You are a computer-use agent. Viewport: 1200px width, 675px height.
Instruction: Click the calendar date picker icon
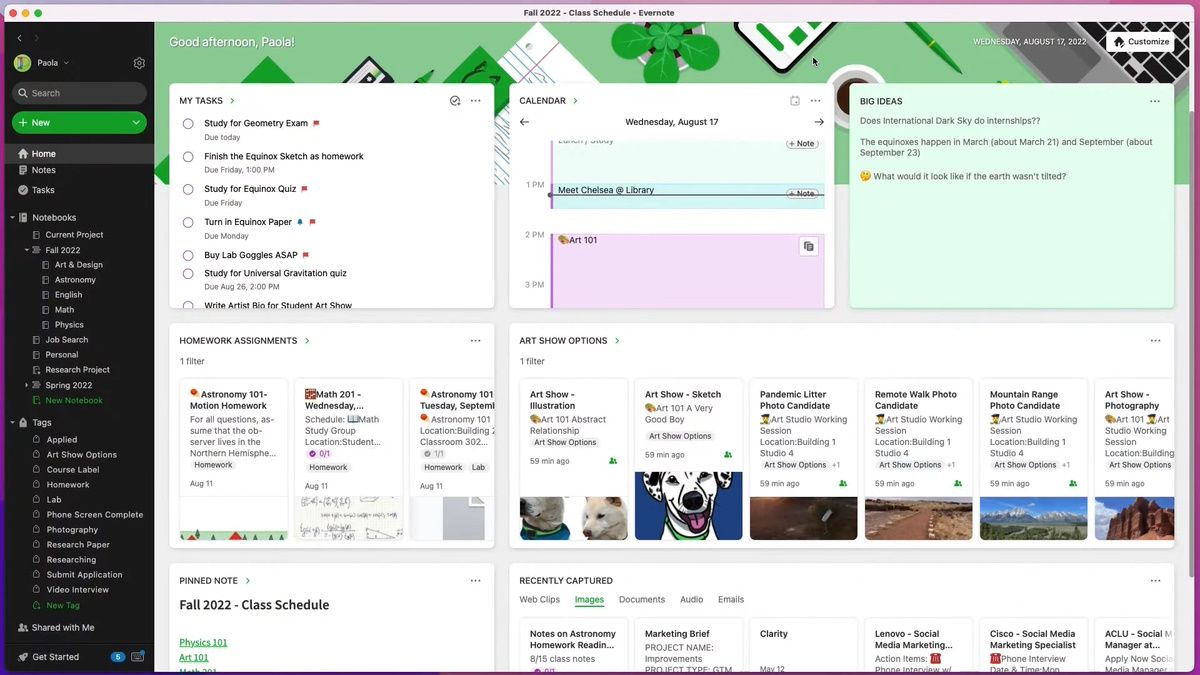(795, 101)
